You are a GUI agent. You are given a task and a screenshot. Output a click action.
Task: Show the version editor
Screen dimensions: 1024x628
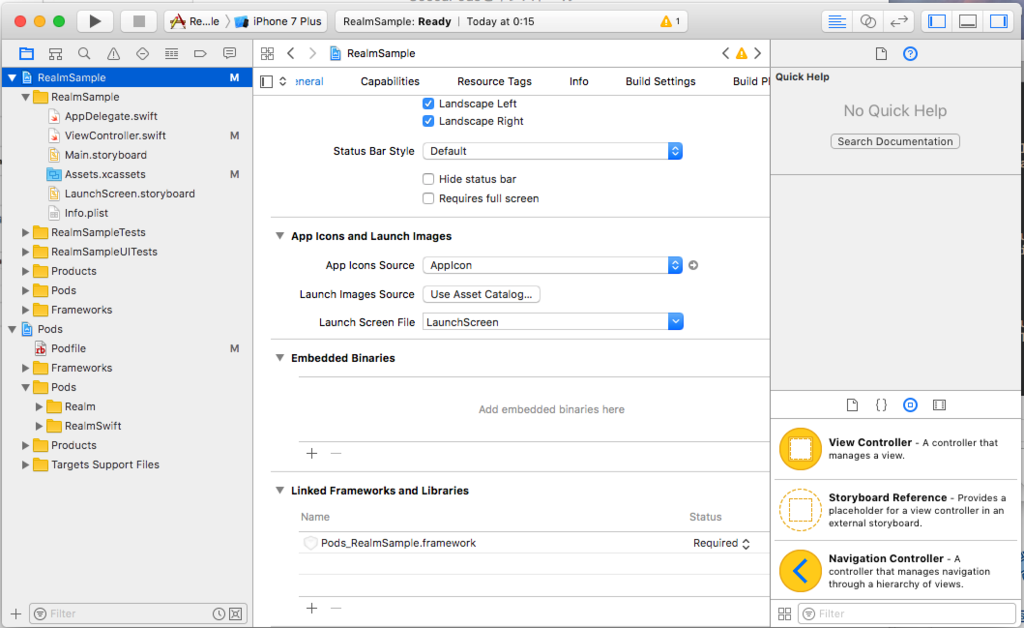[899, 22]
